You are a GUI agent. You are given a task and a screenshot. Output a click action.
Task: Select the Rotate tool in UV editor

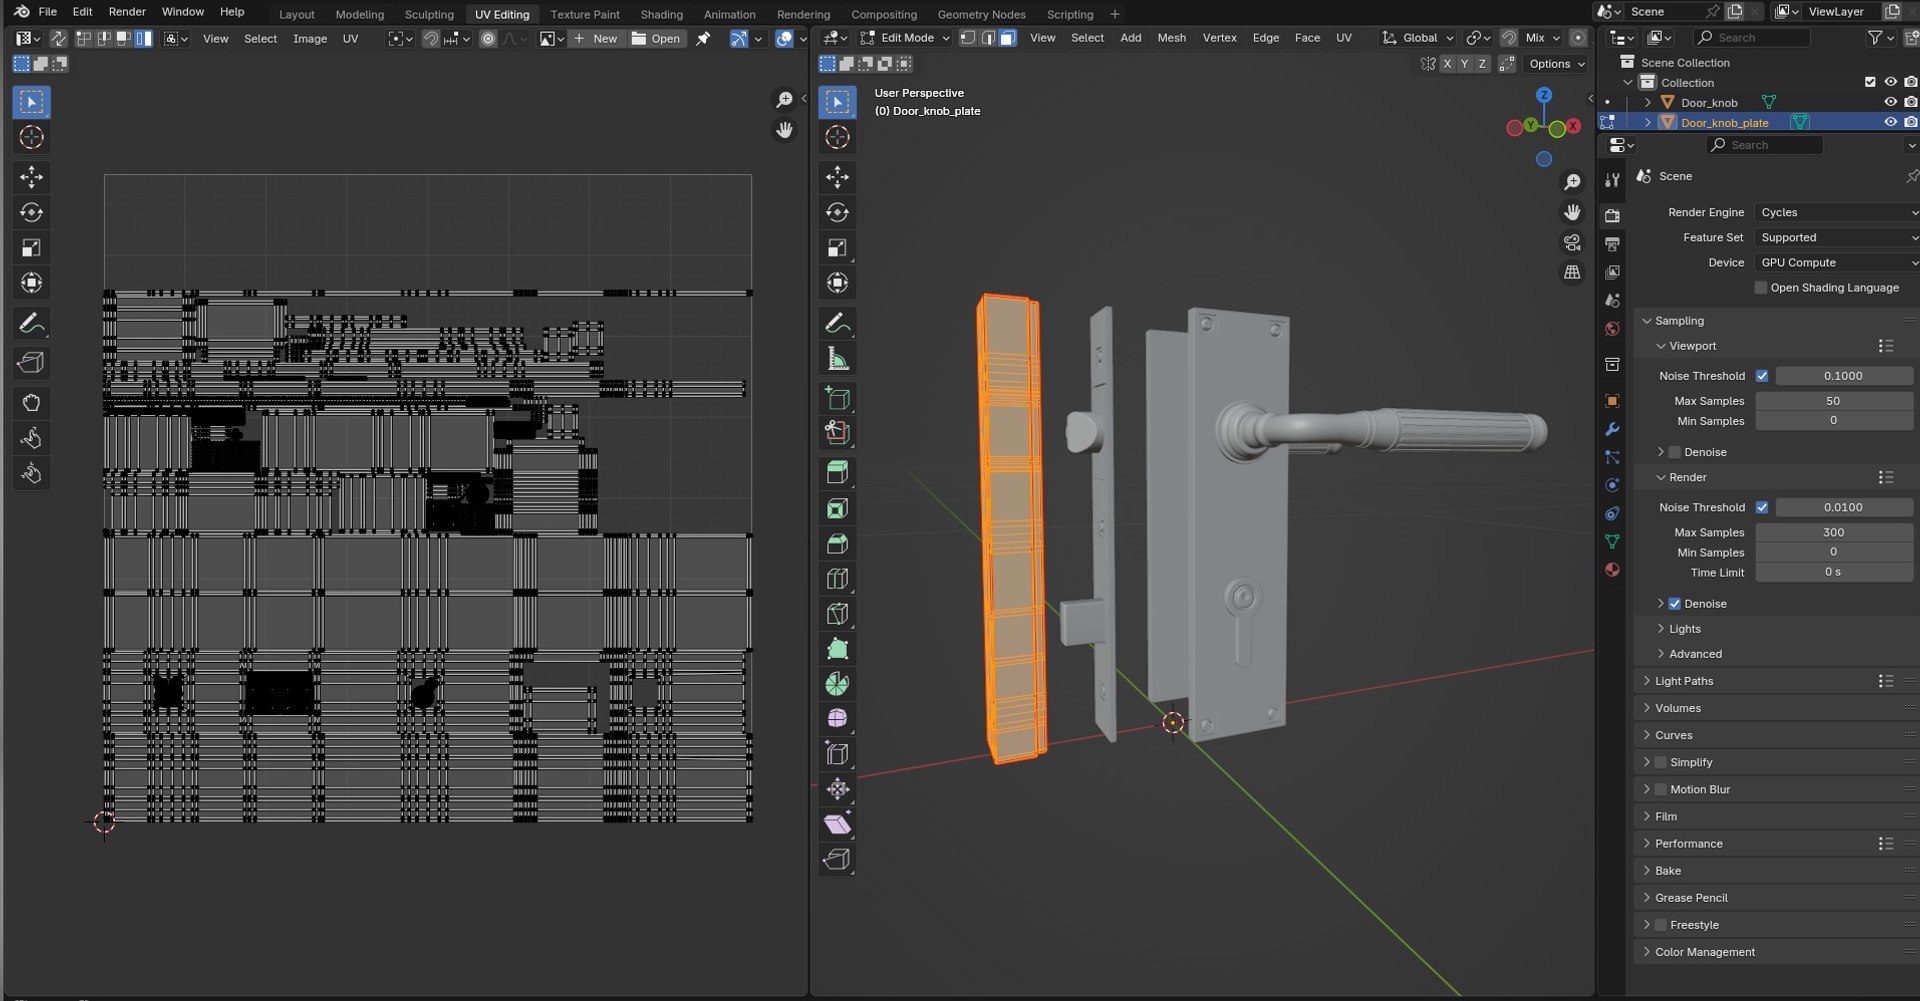coord(32,212)
